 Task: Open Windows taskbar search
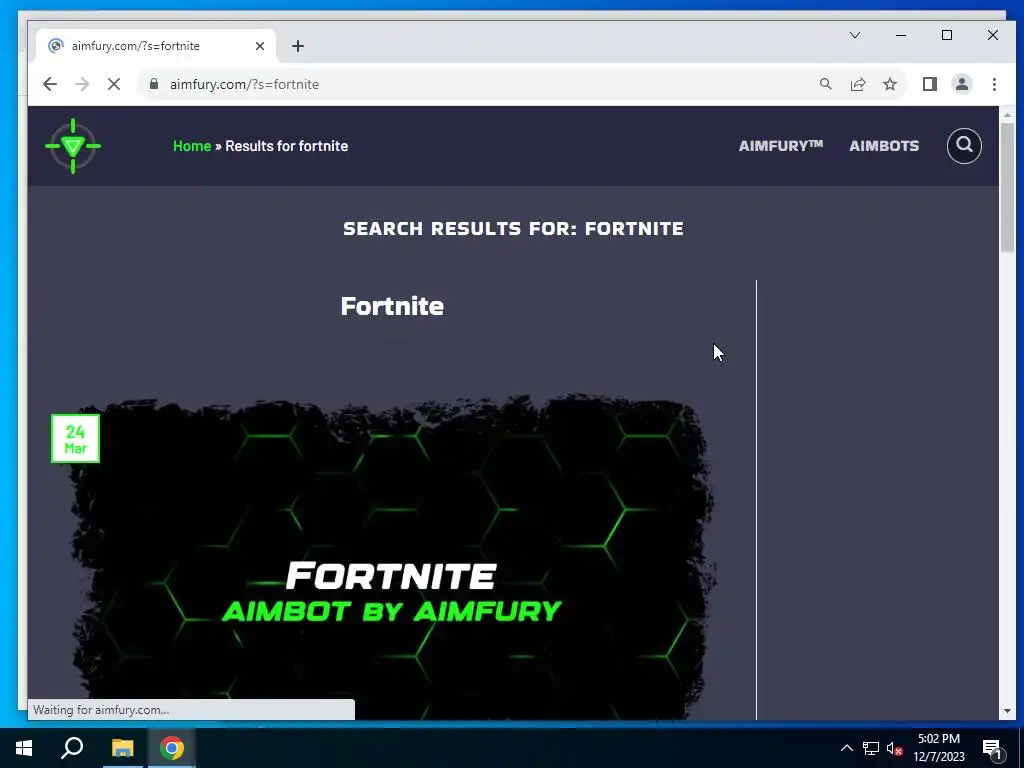point(72,748)
